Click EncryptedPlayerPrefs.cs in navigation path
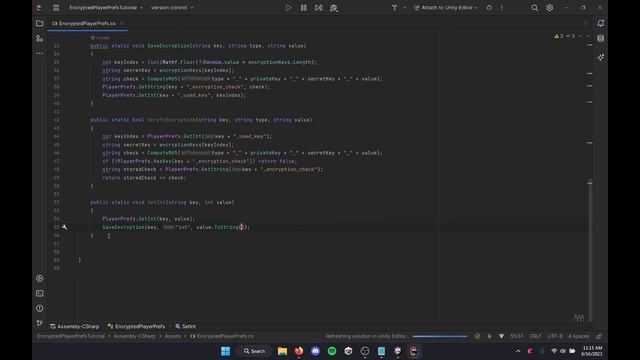Screen dimensions: 640x360 point(222,336)
